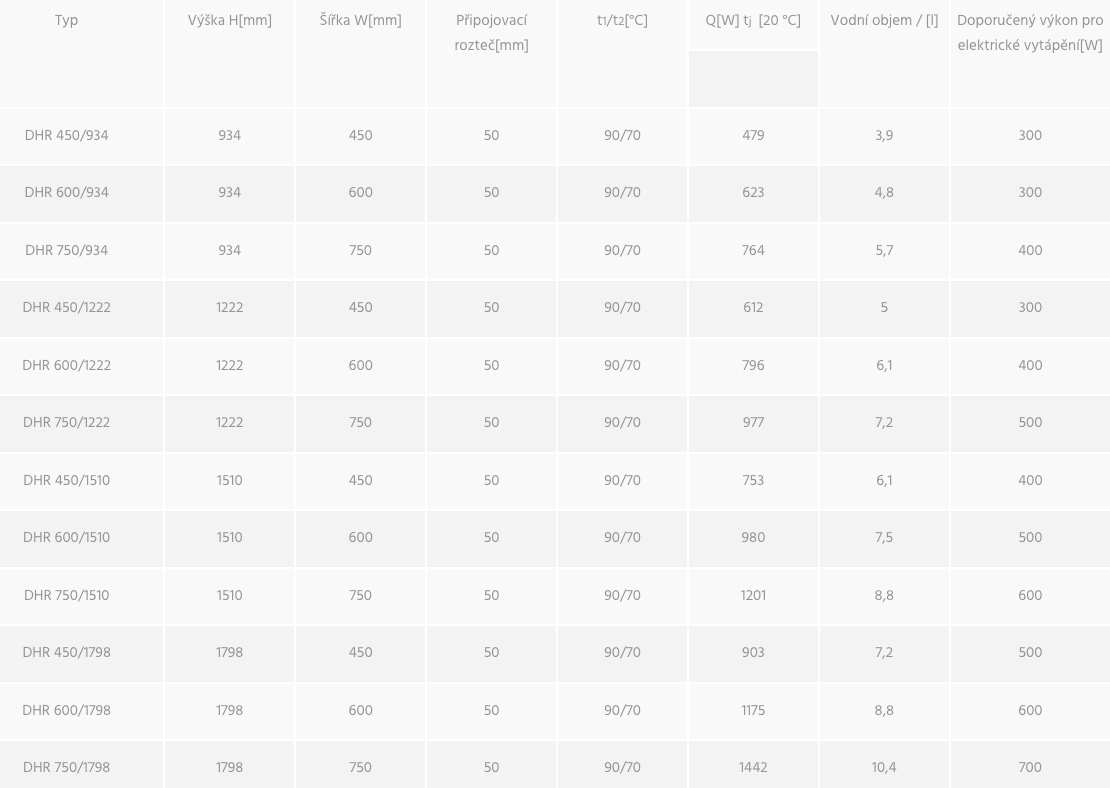Select the 1201 W output cell
Viewport: 1110px width, 788px height.
(x=753, y=596)
